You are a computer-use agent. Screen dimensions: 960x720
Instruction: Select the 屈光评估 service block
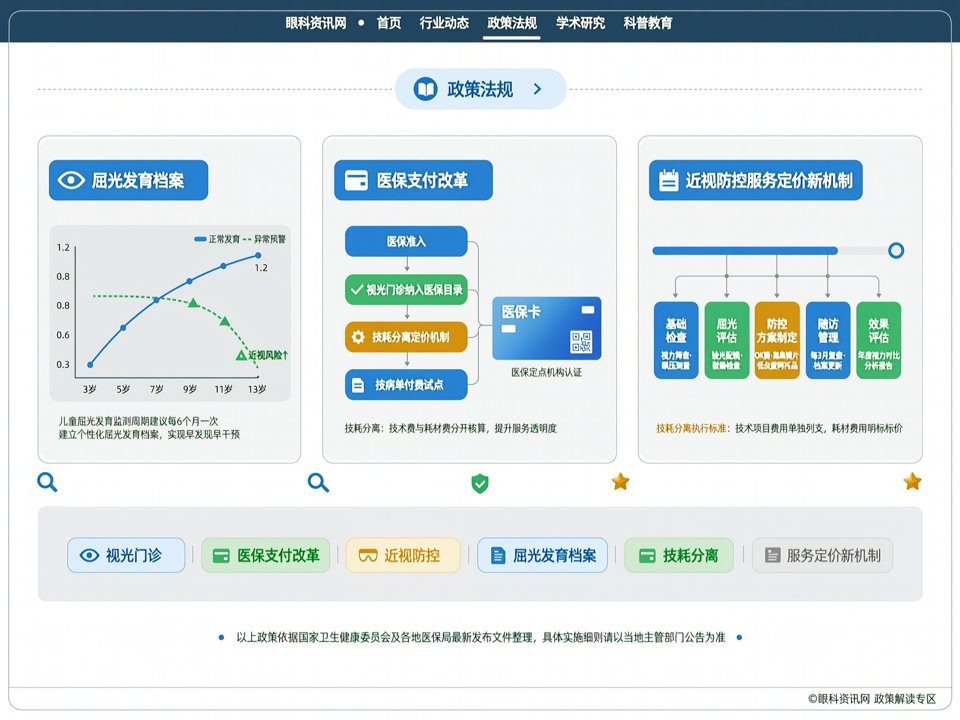pos(727,340)
